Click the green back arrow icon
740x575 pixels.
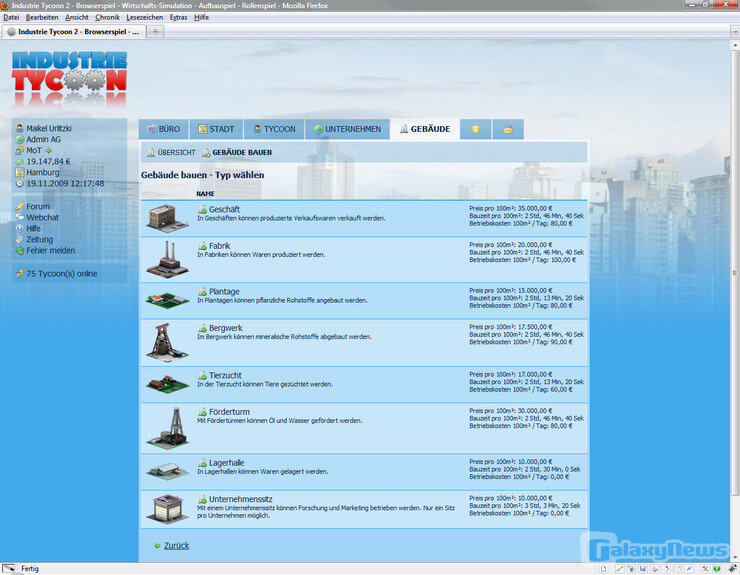coord(157,546)
